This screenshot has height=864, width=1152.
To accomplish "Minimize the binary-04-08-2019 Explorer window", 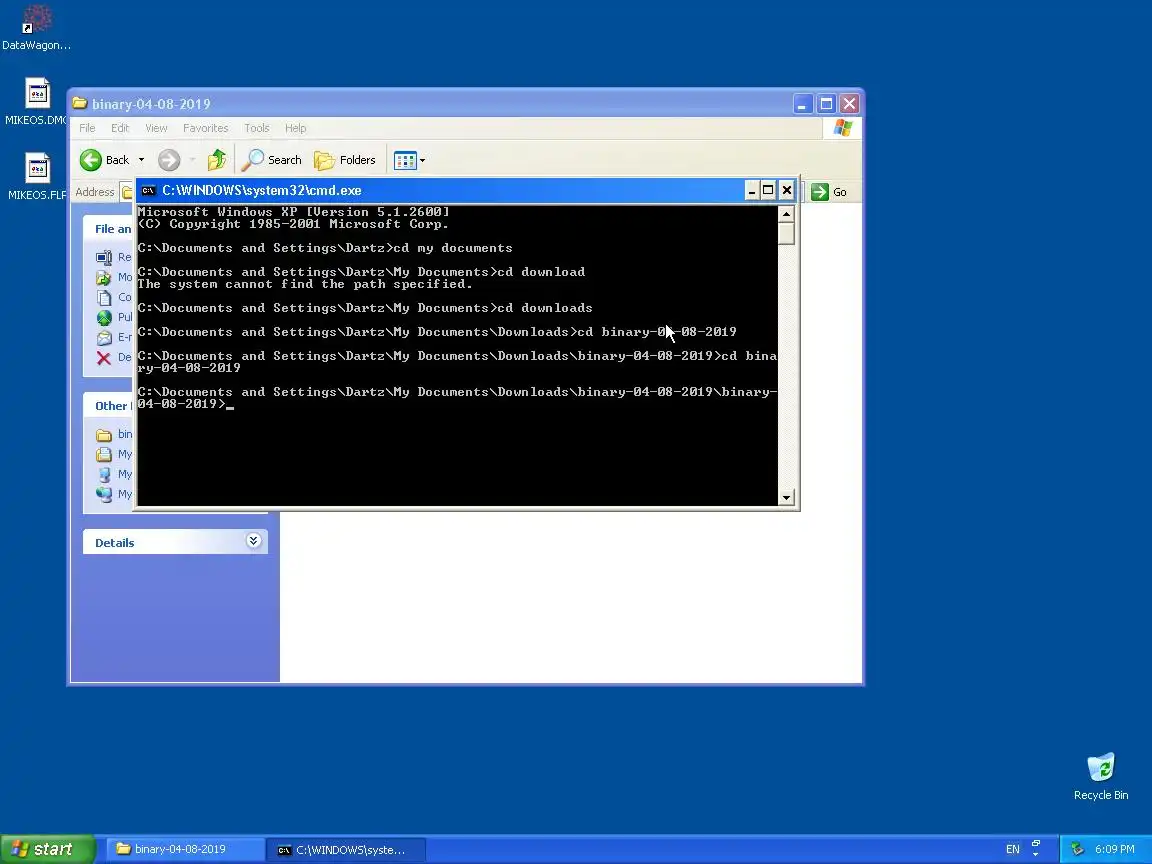I will pos(802,104).
